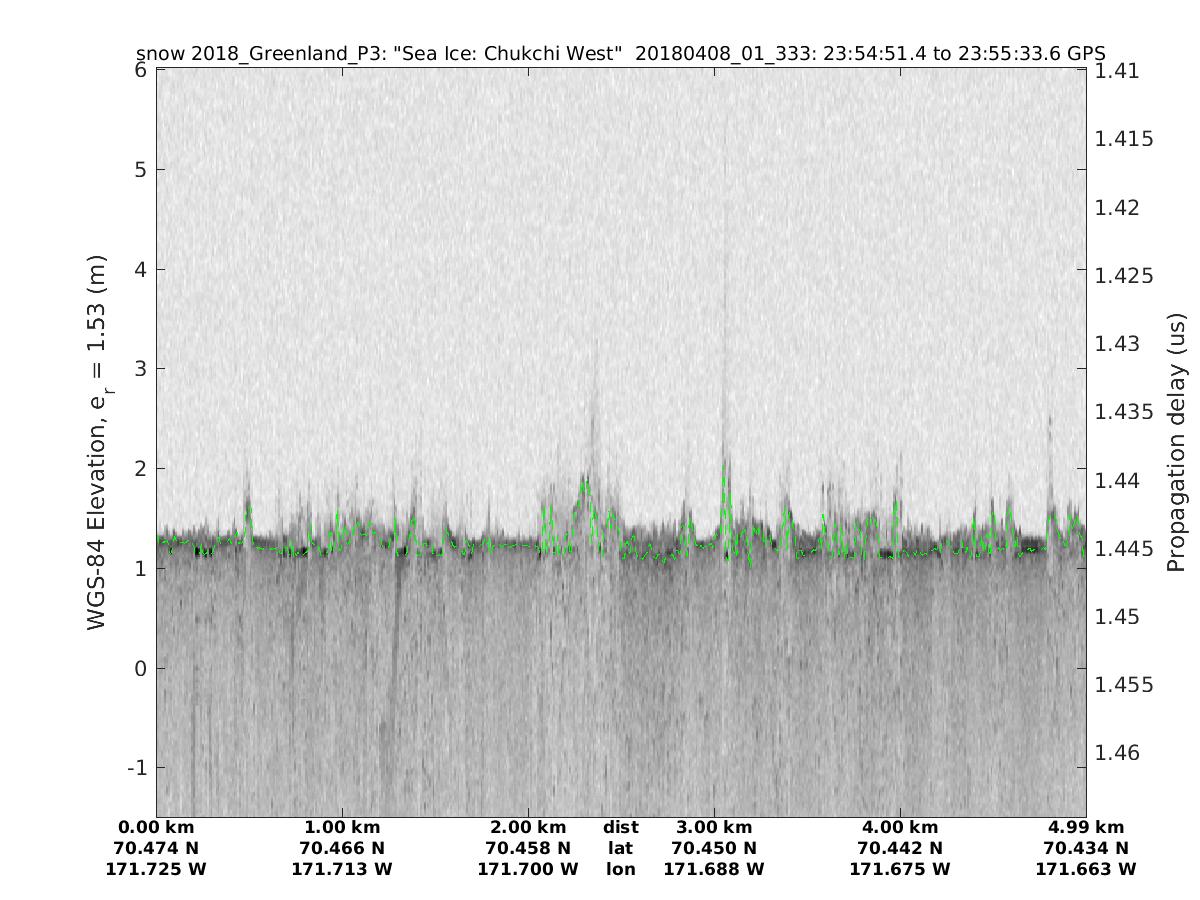This screenshot has height=900, width=1200.
Task: Select the 1.46 propagation delay tick
Action: pyautogui.click(x=1117, y=753)
